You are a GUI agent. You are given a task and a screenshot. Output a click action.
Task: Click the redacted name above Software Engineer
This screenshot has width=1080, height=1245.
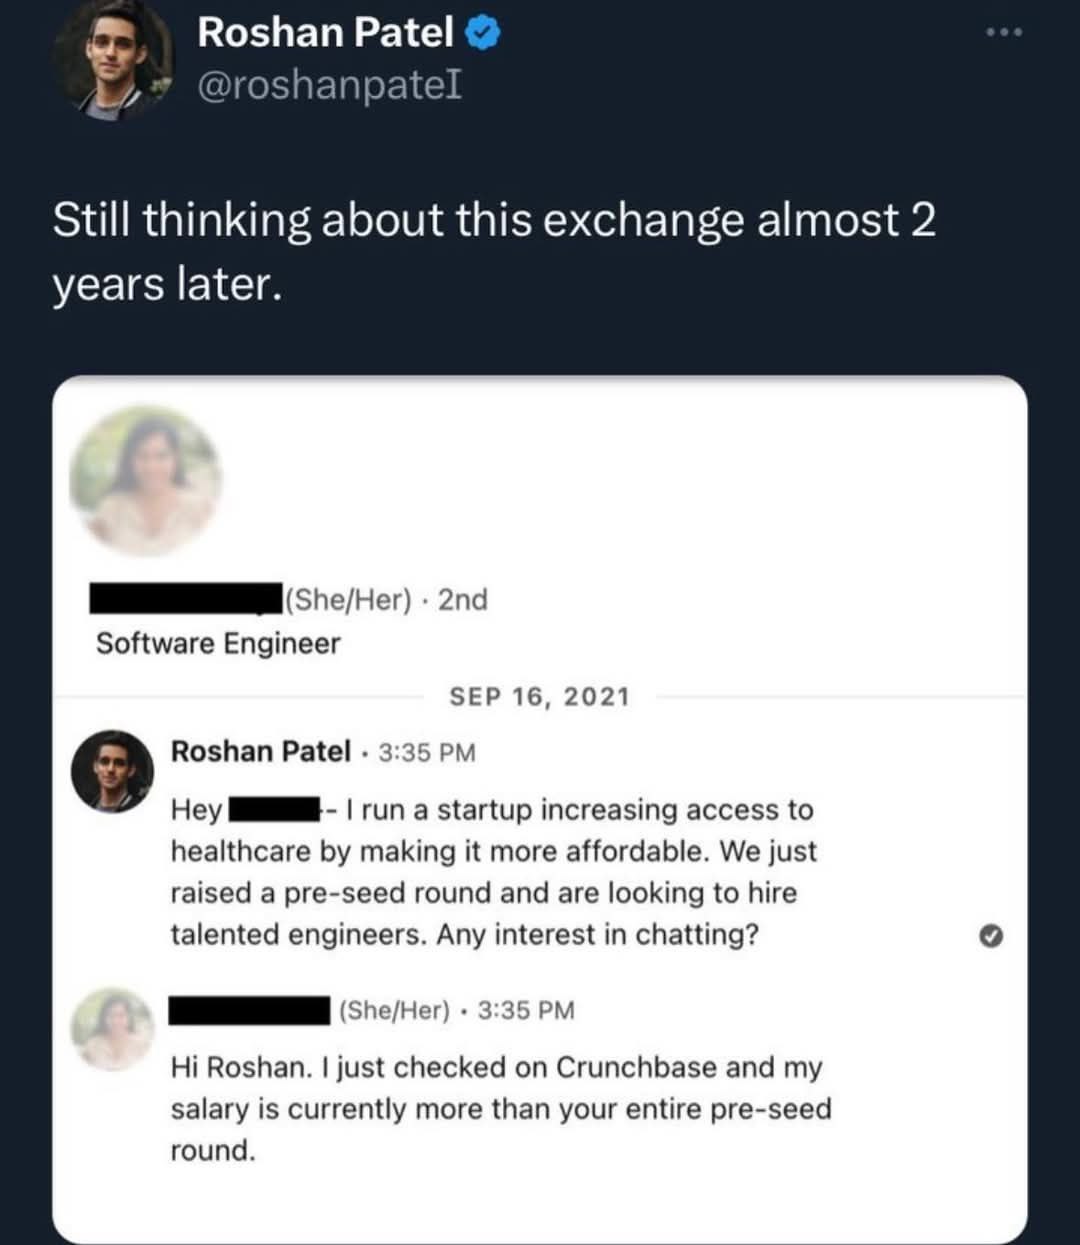tap(186, 599)
